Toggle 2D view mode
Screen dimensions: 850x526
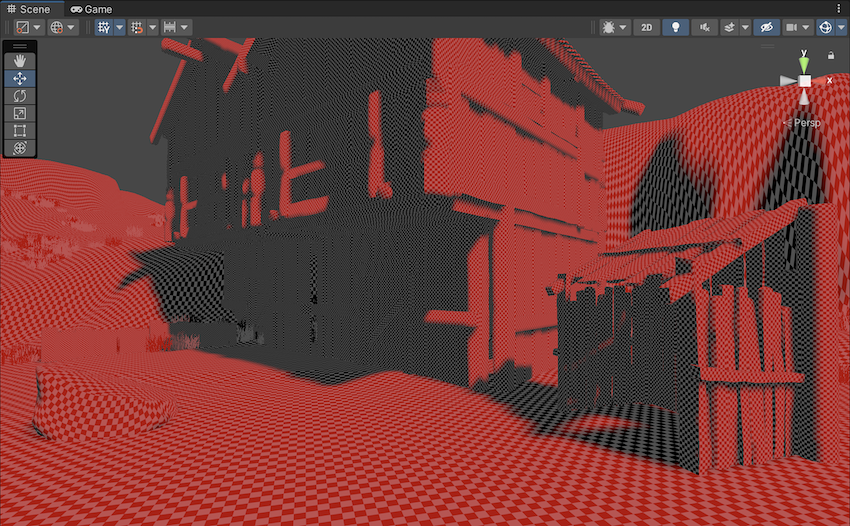click(x=647, y=27)
